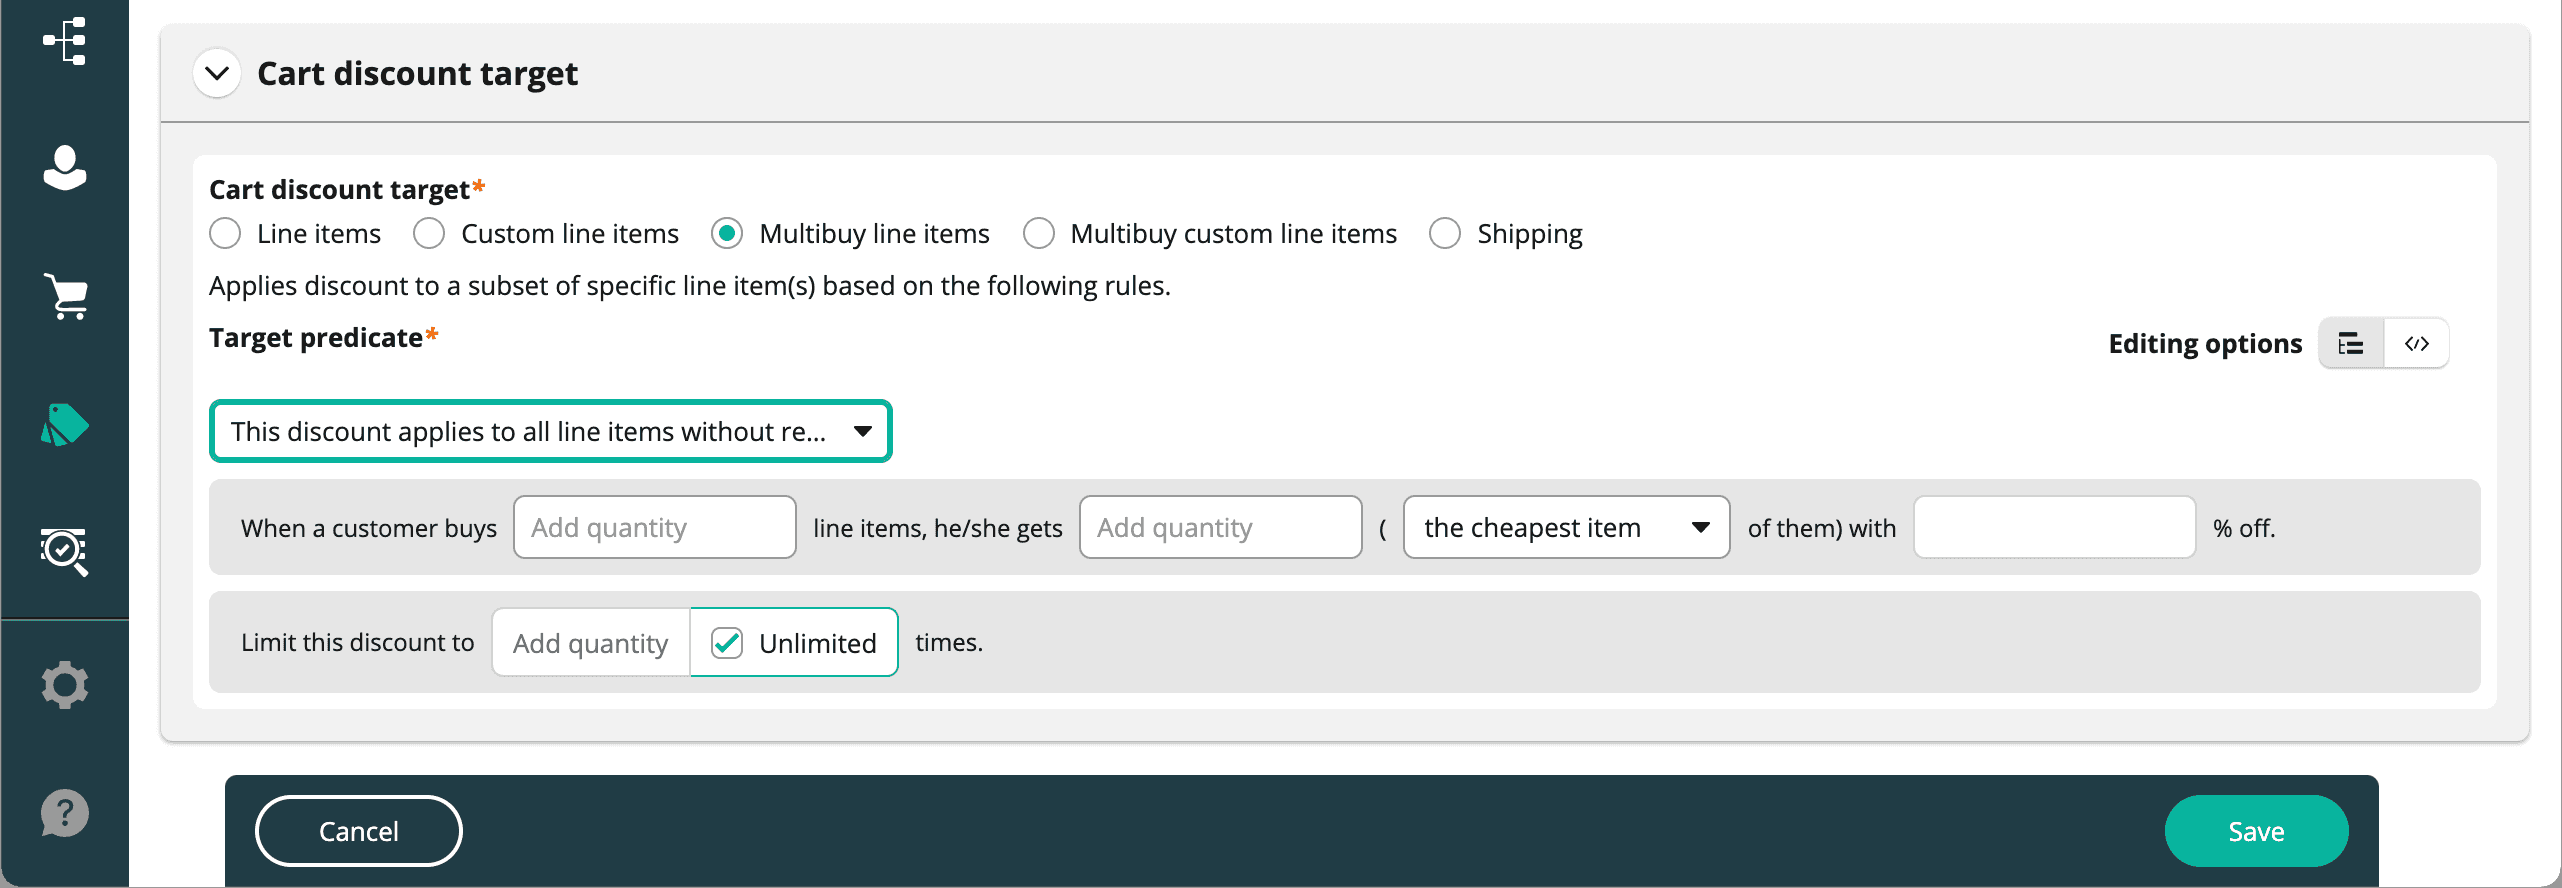The height and width of the screenshot is (888, 2562).
Task: Open the target predicate dropdown
Action: click(550, 432)
